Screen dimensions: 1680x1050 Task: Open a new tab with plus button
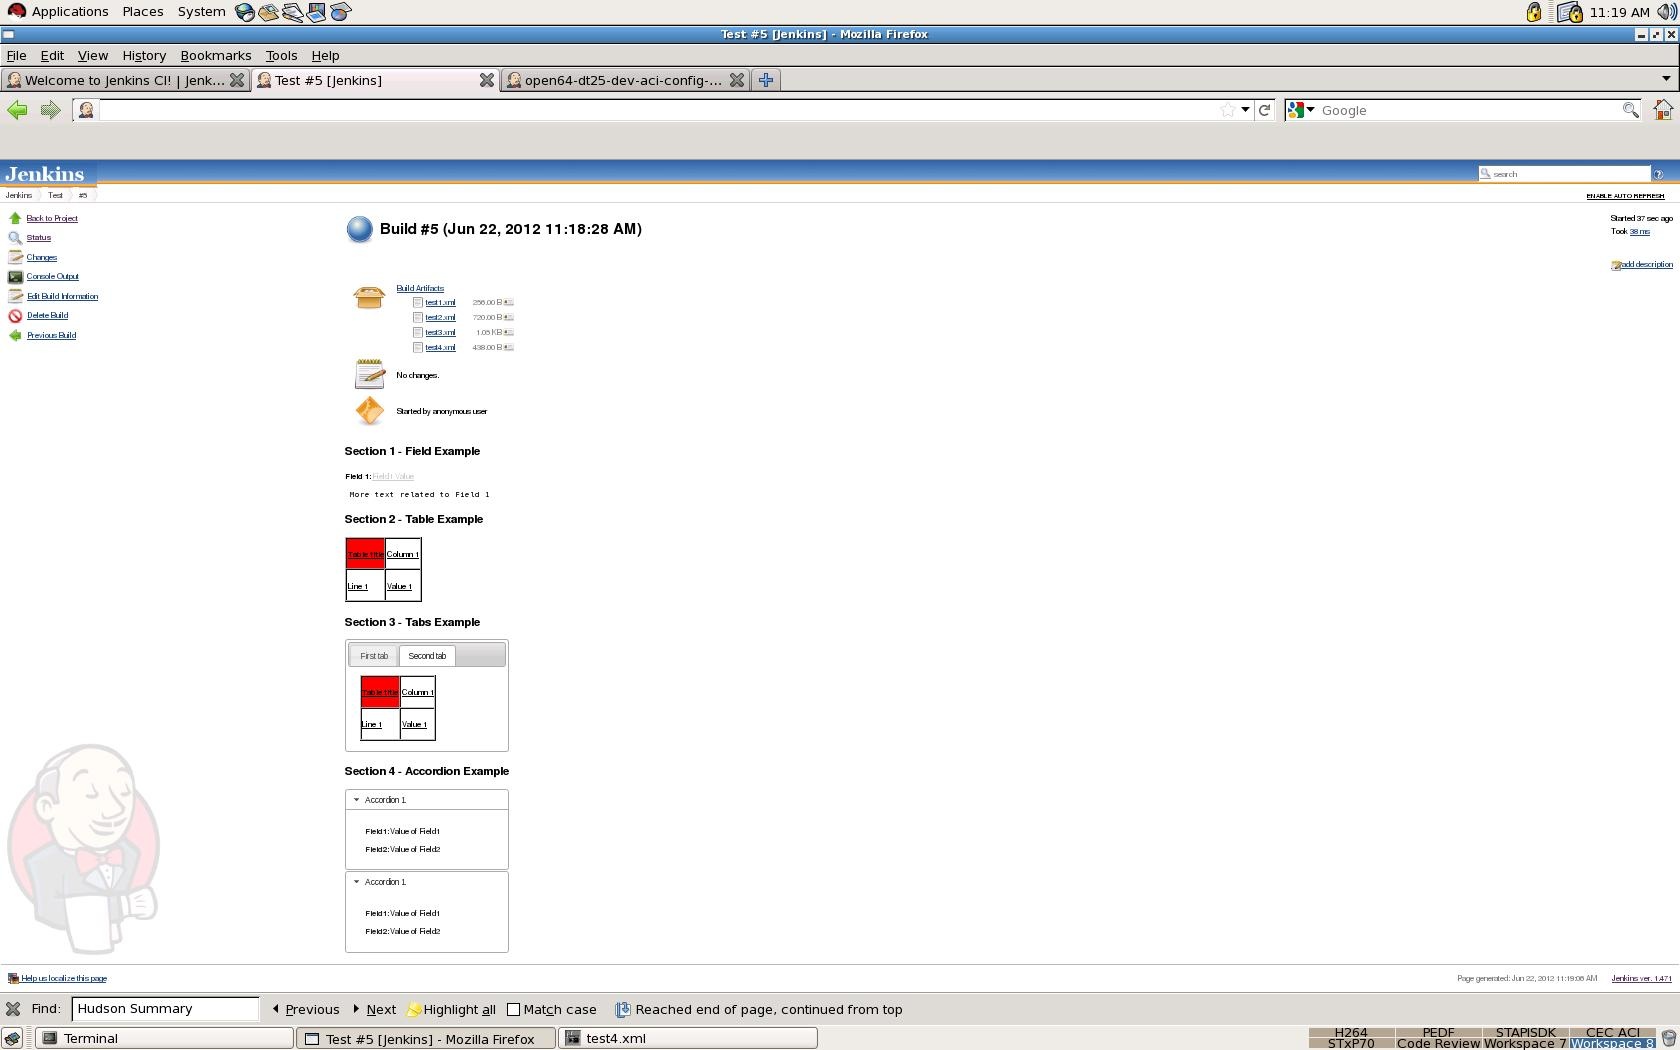(x=766, y=80)
